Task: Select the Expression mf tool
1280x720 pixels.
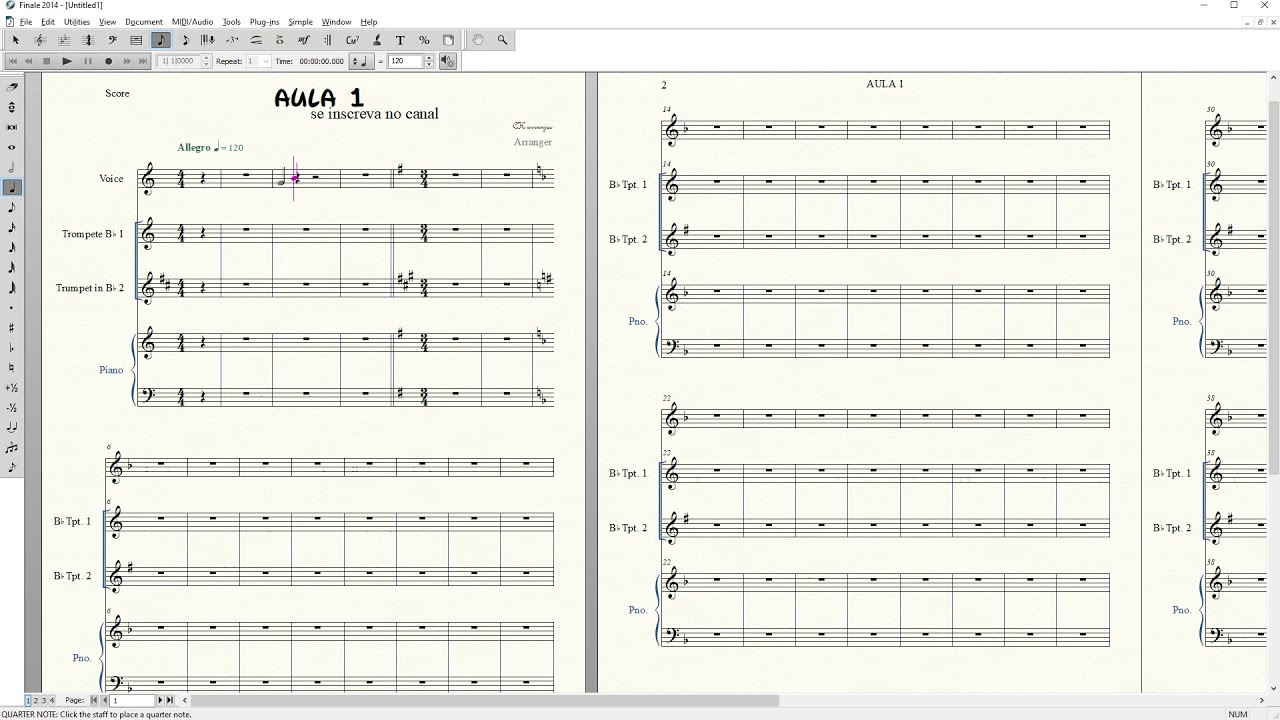Action: click(304, 40)
